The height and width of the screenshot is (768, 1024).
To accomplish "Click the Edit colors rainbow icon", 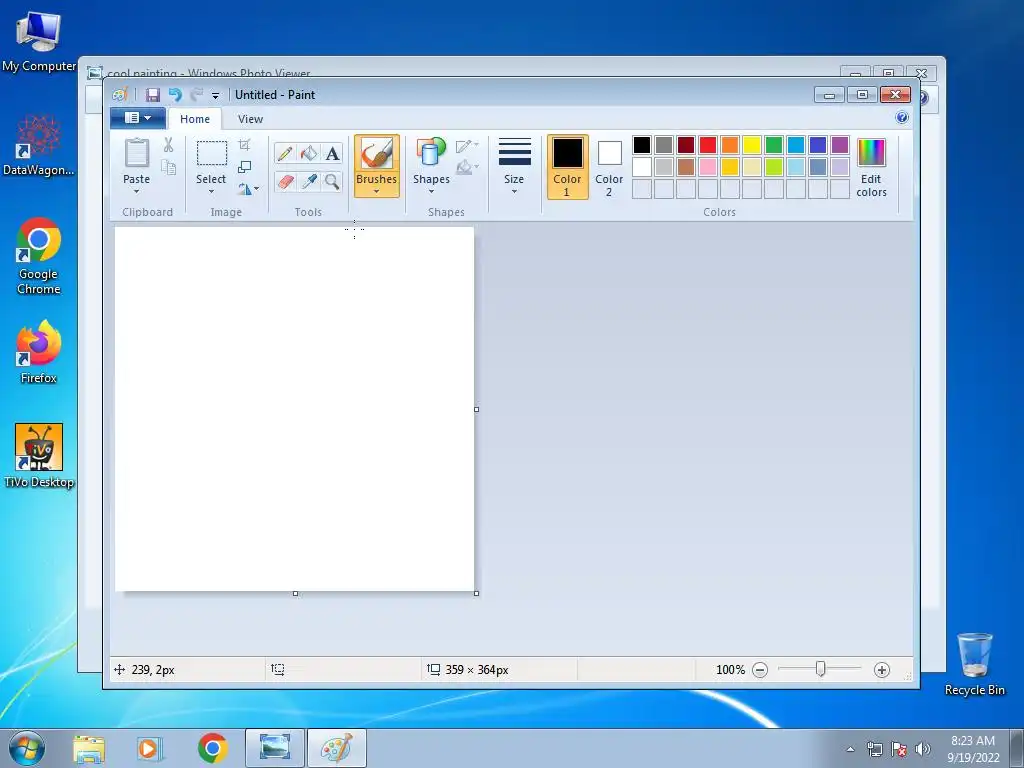I will click(871, 153).
